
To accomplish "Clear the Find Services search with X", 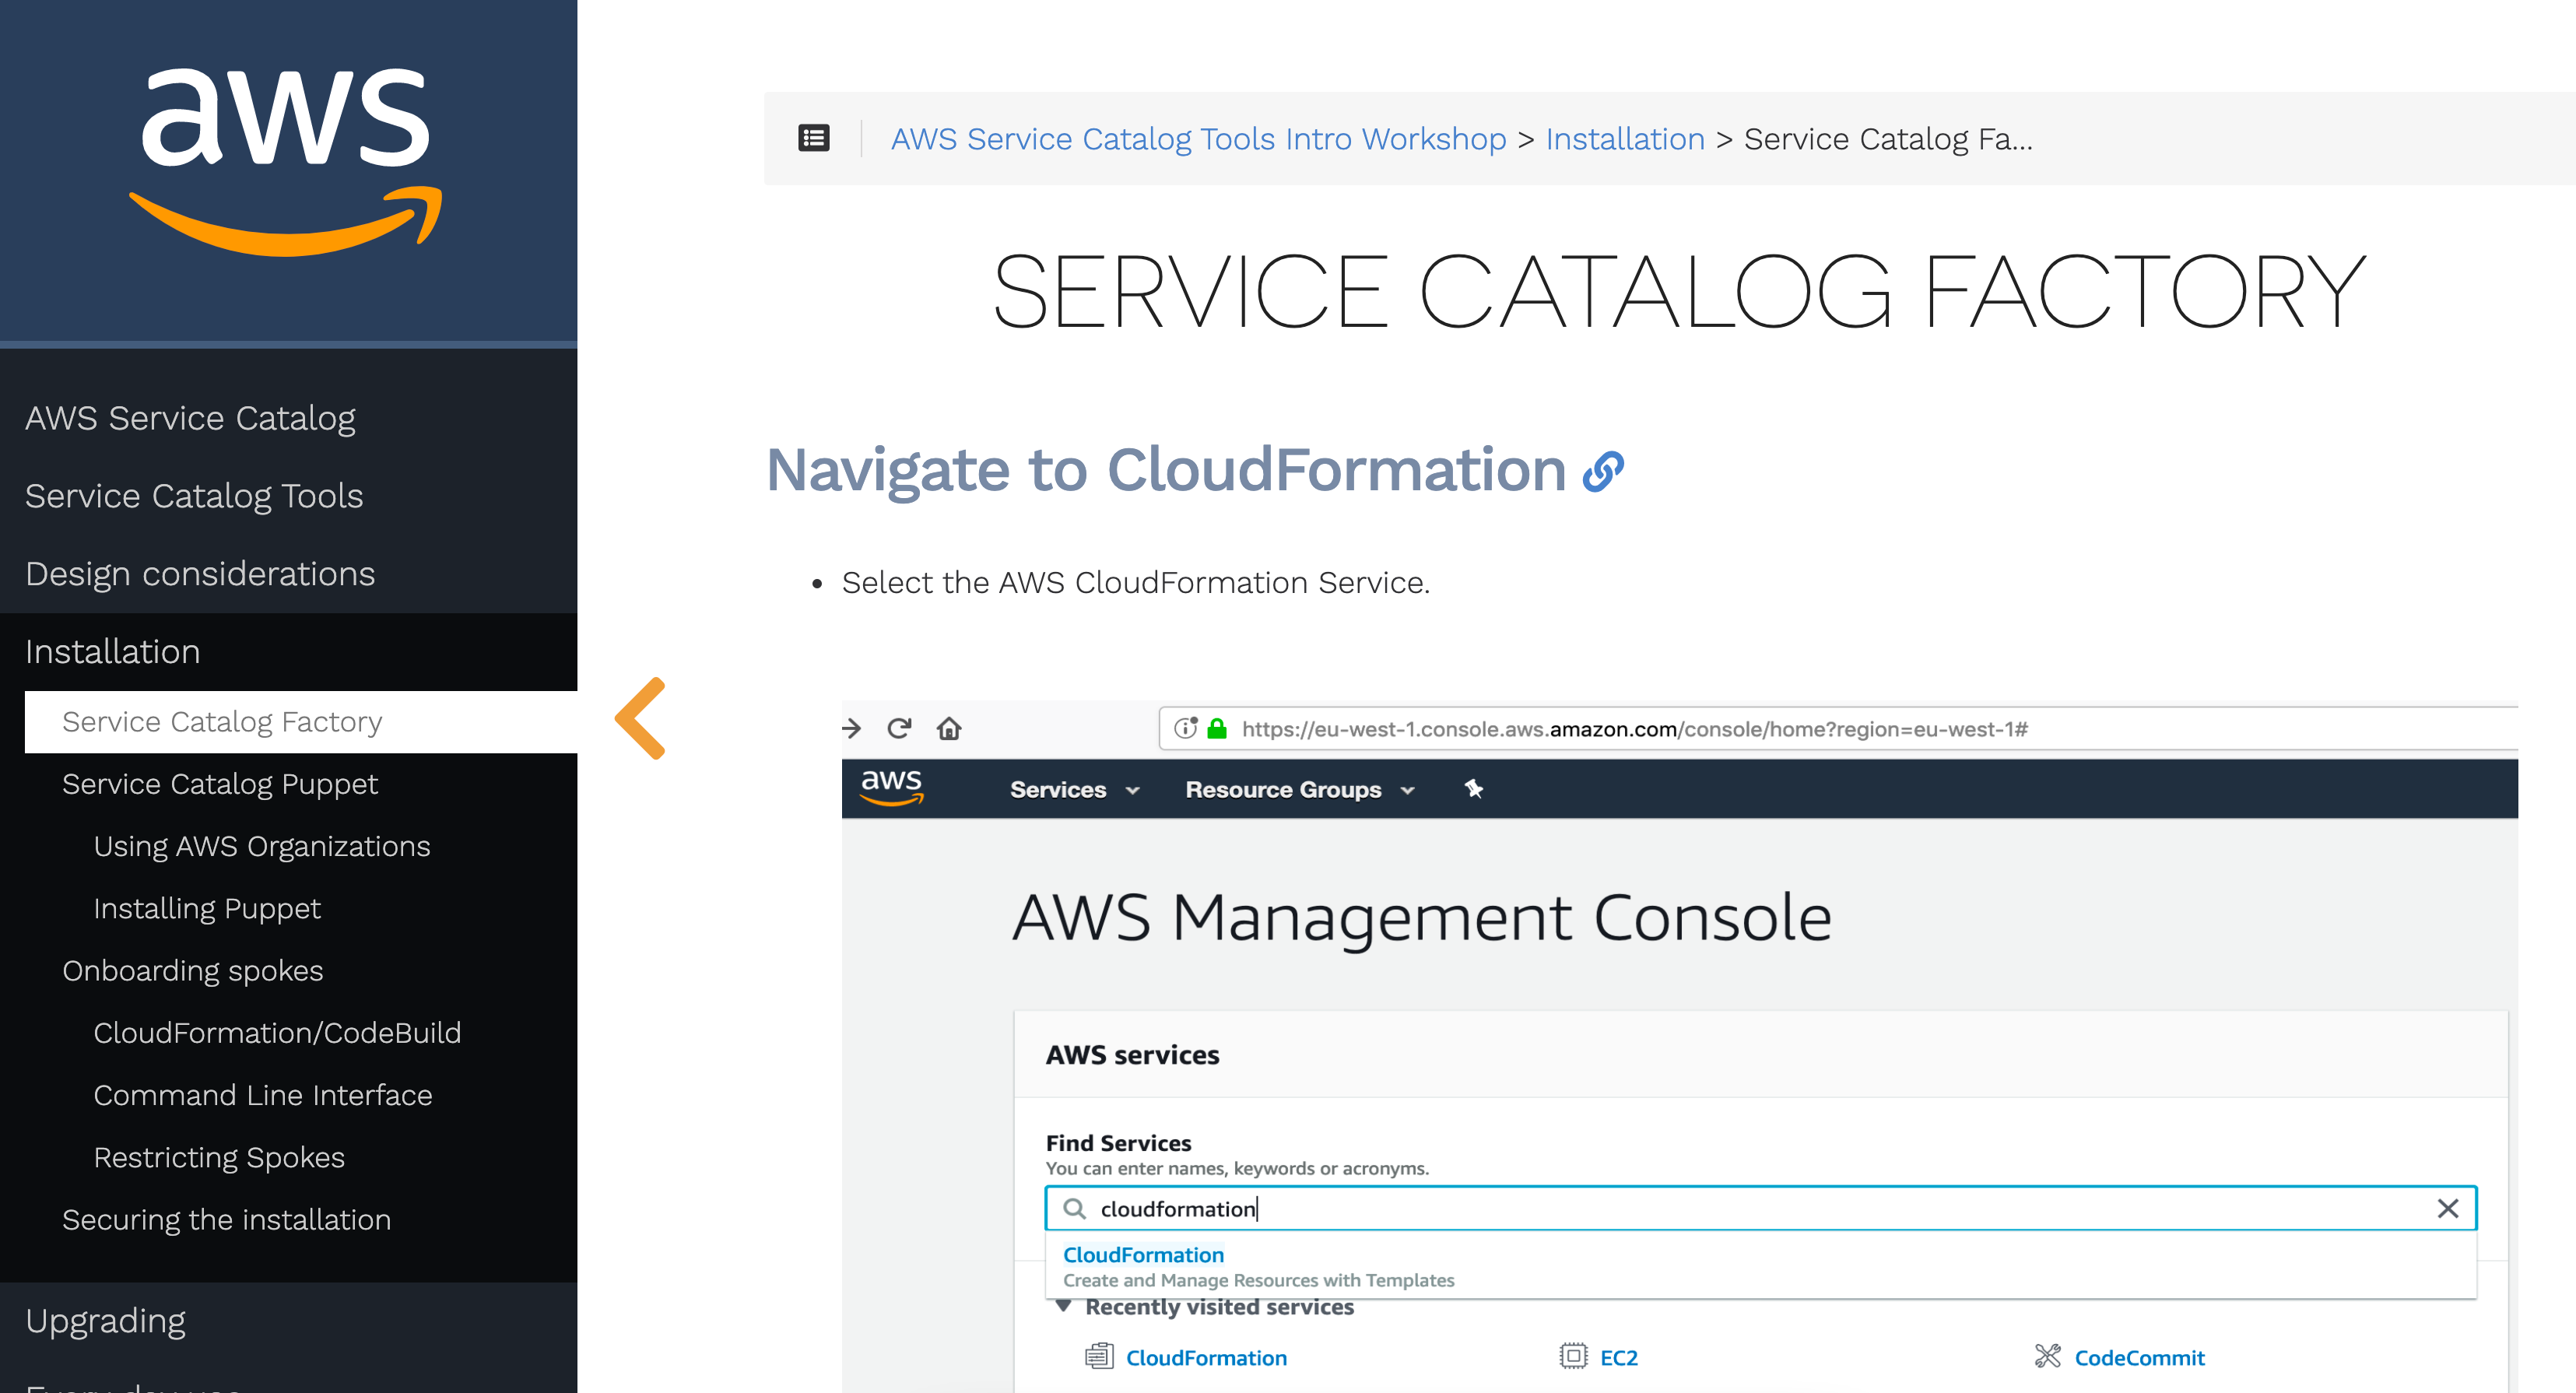I will tap(2448, 1208).
